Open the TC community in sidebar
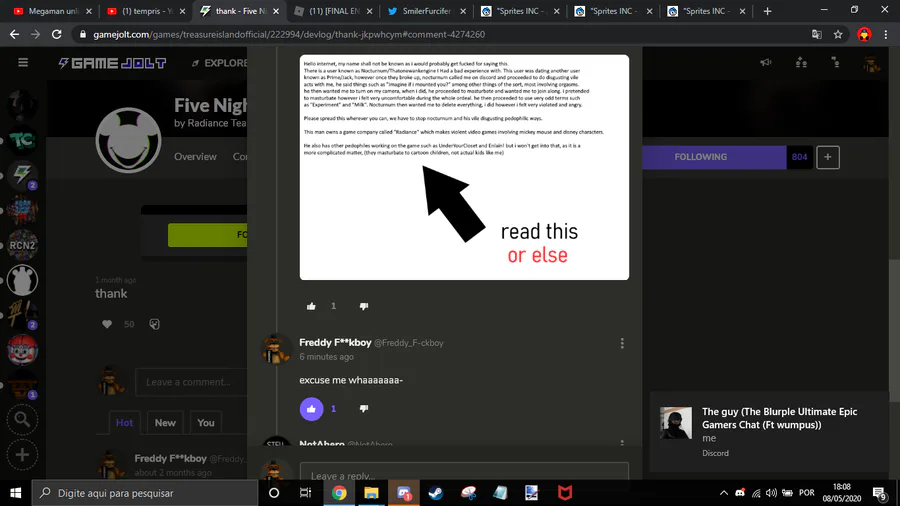Image resolution: width=900 pixels, height=506 pixels. (22, 141)
